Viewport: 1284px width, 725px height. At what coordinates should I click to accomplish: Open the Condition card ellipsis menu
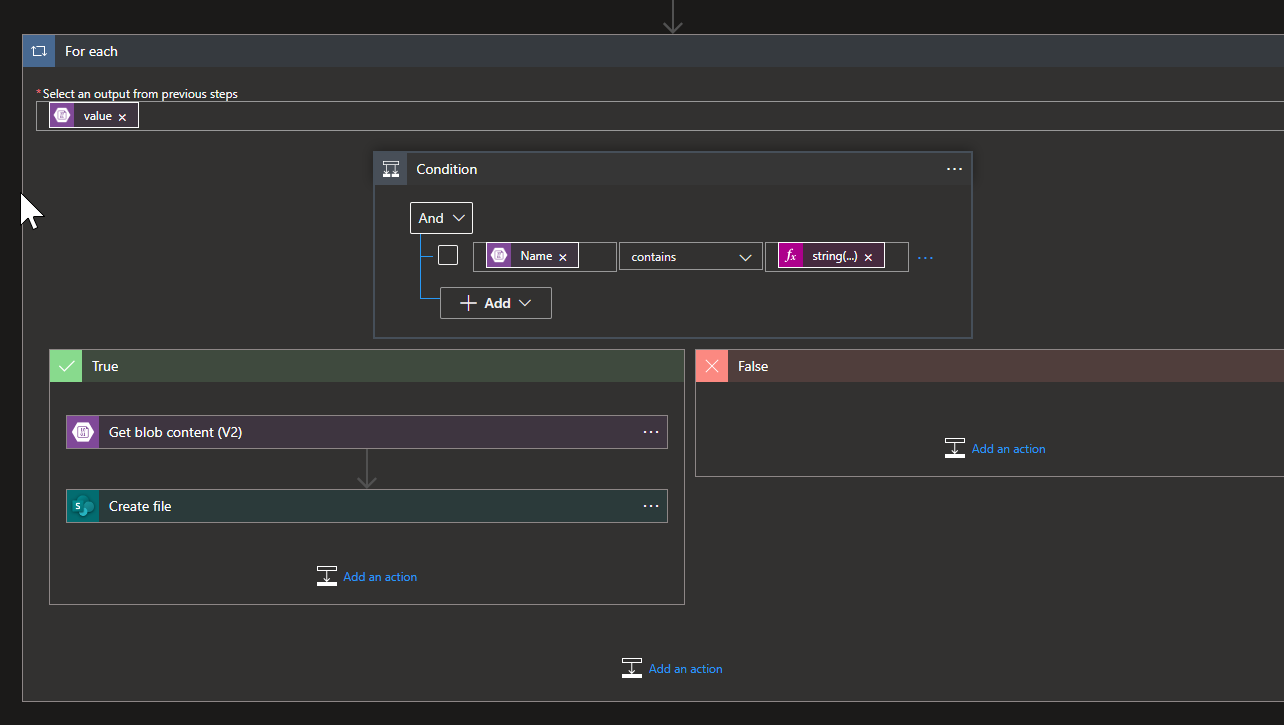tap(954, 169)
